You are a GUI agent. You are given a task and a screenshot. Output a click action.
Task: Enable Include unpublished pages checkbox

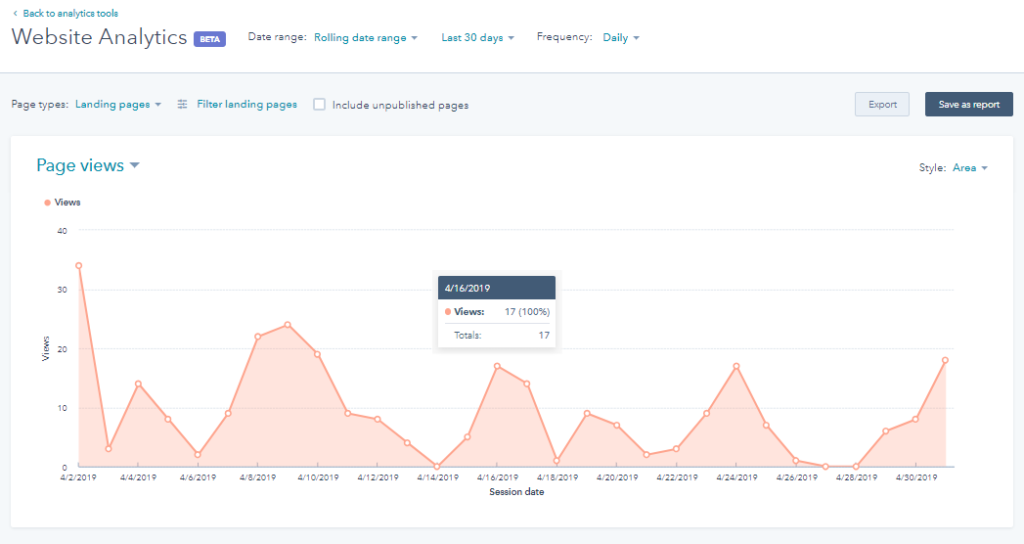(319, 104)
